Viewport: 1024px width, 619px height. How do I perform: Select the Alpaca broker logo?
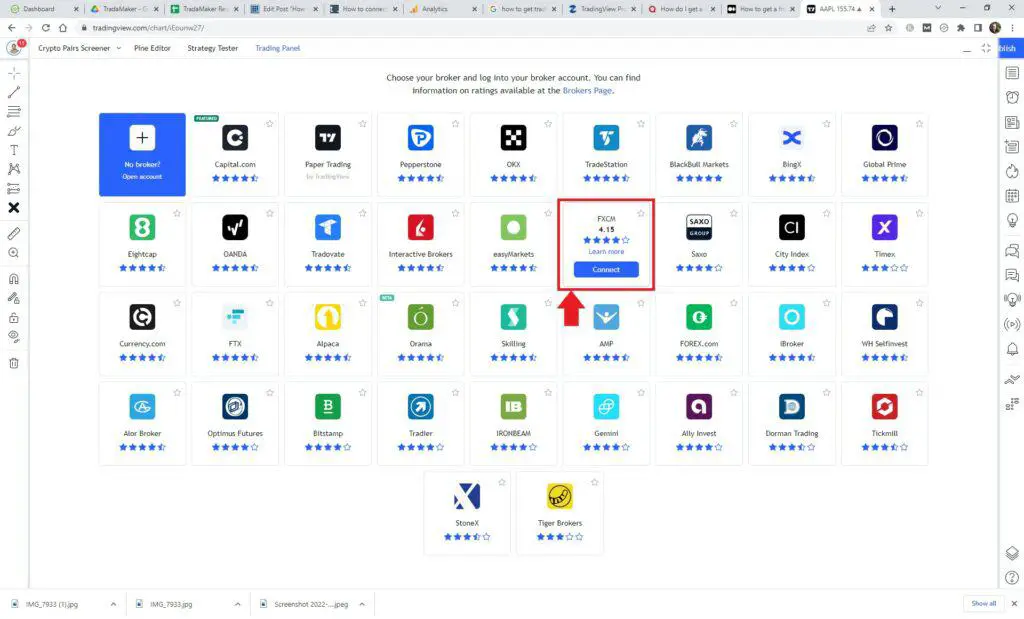(x=328, y=317)
